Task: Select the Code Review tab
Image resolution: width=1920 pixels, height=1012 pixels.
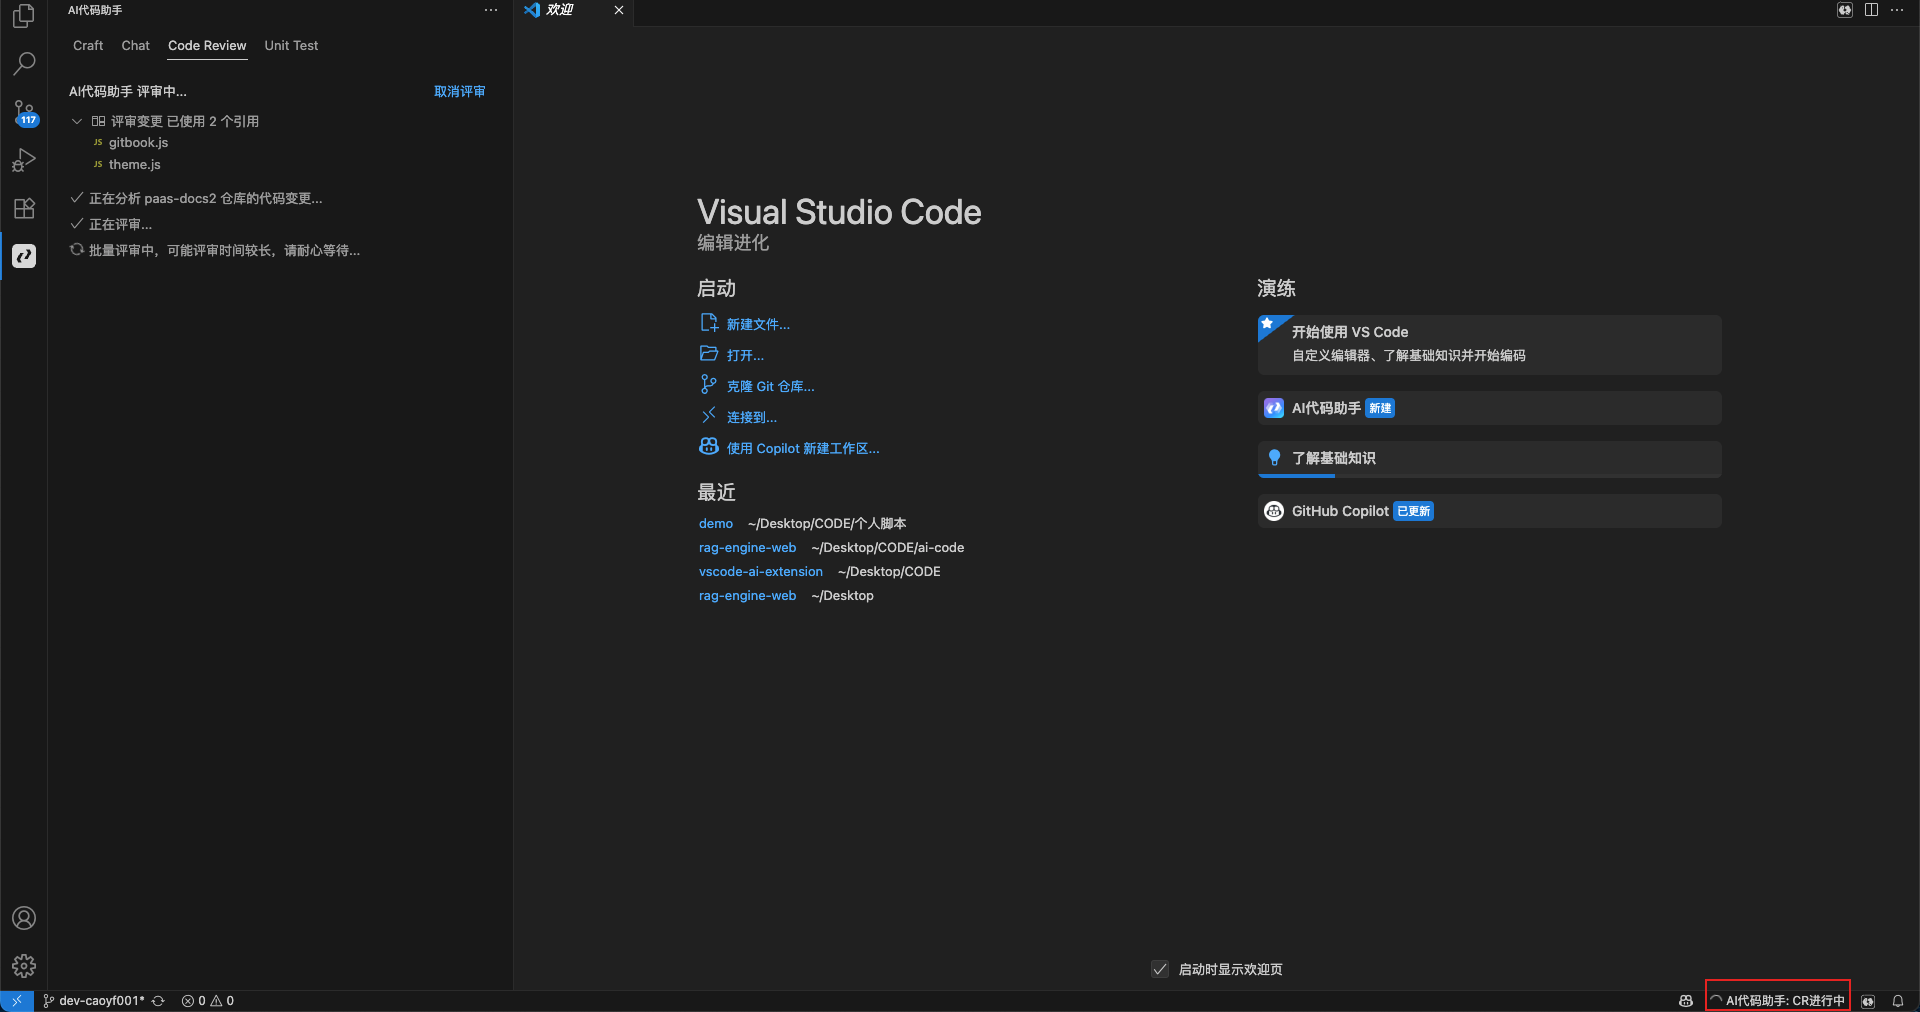Action: (x=207, y=46)
